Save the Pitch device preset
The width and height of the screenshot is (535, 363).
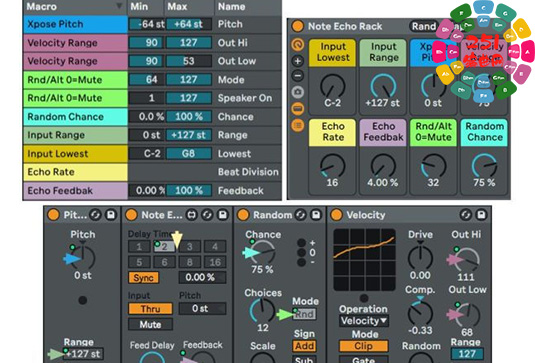point(111,215)
